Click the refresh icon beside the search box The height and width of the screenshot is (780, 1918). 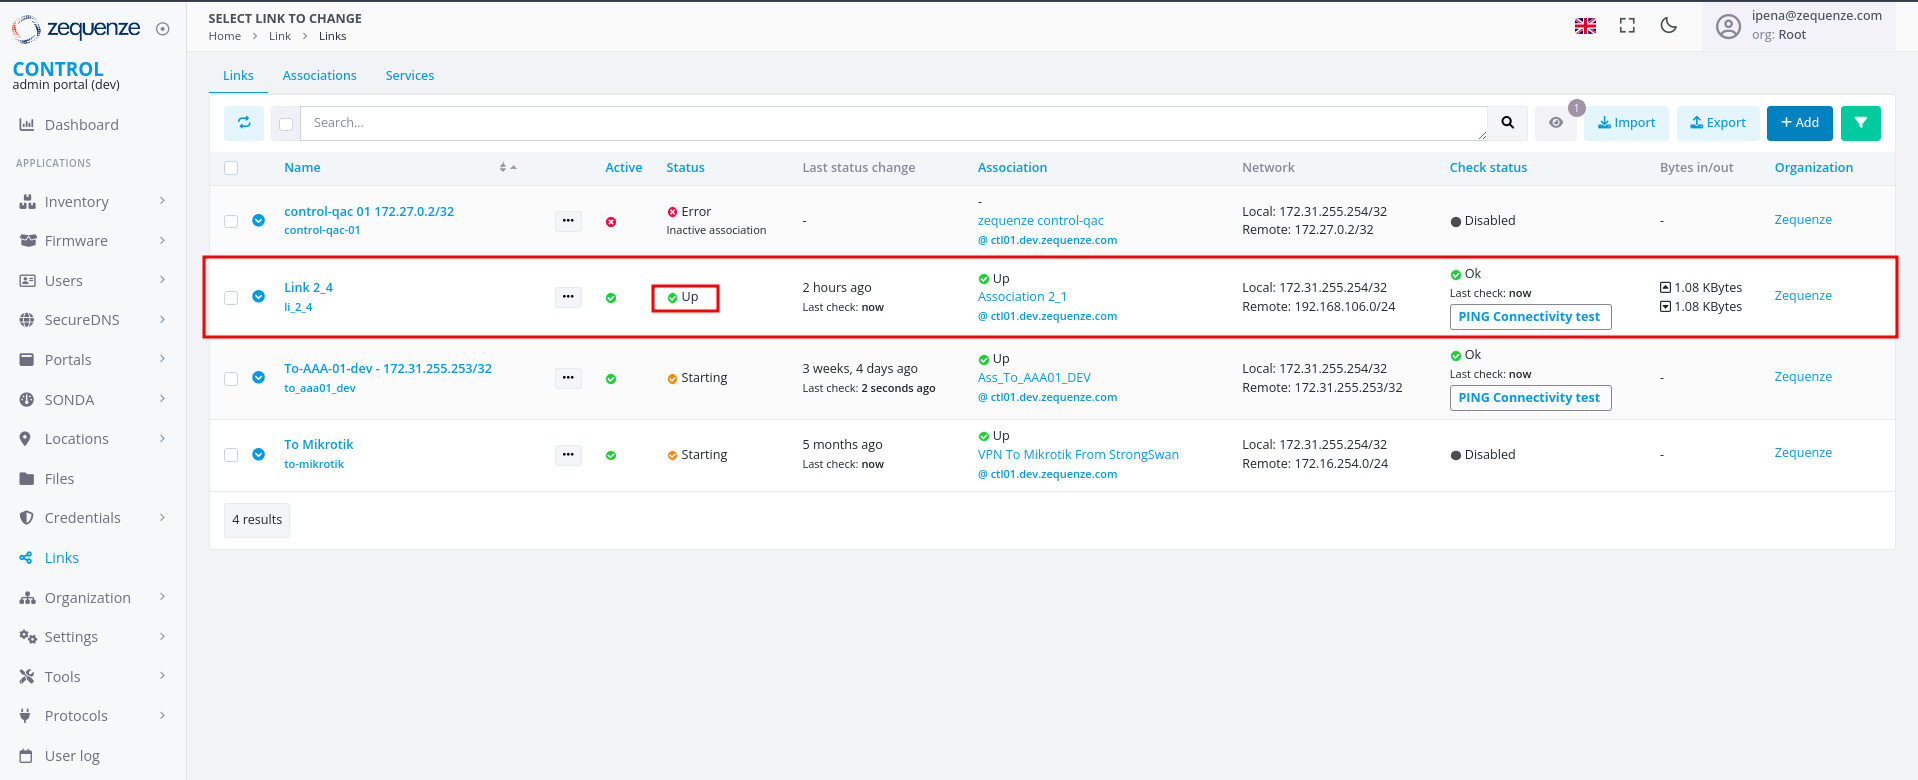(244, 123)
